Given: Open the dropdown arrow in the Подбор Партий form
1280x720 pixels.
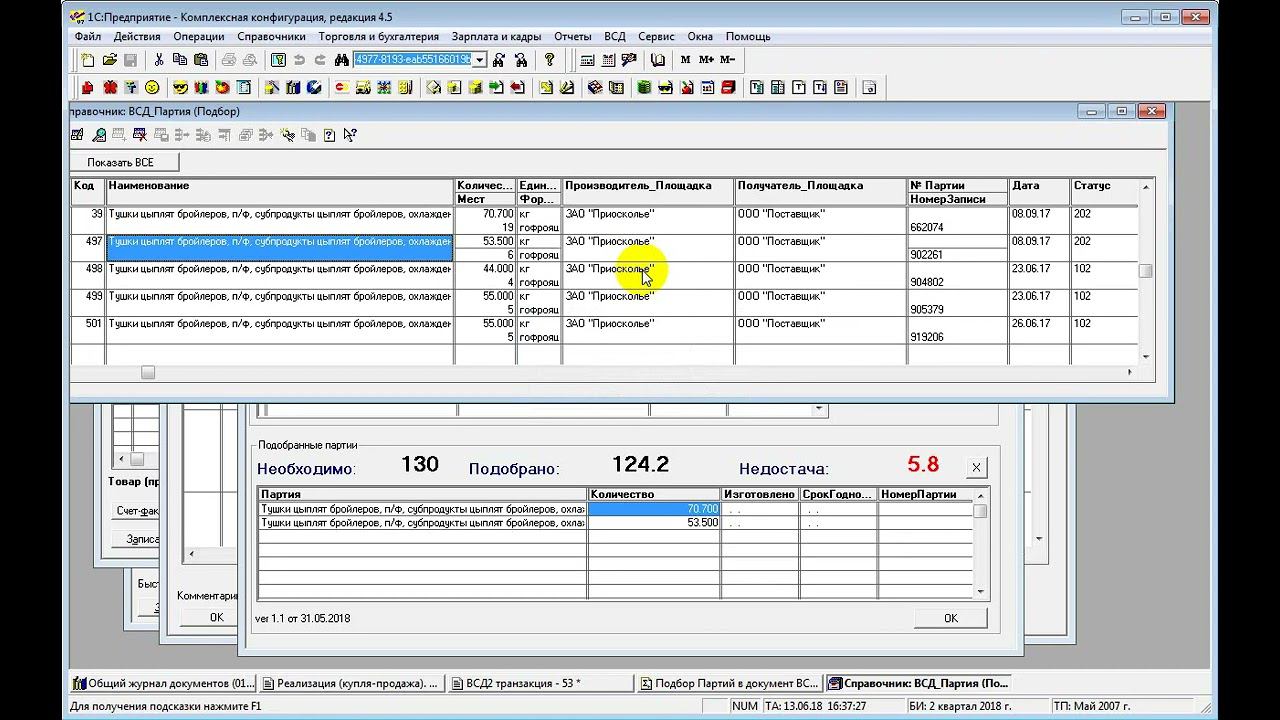Looking at the screenshot, I should click(819, 408).
